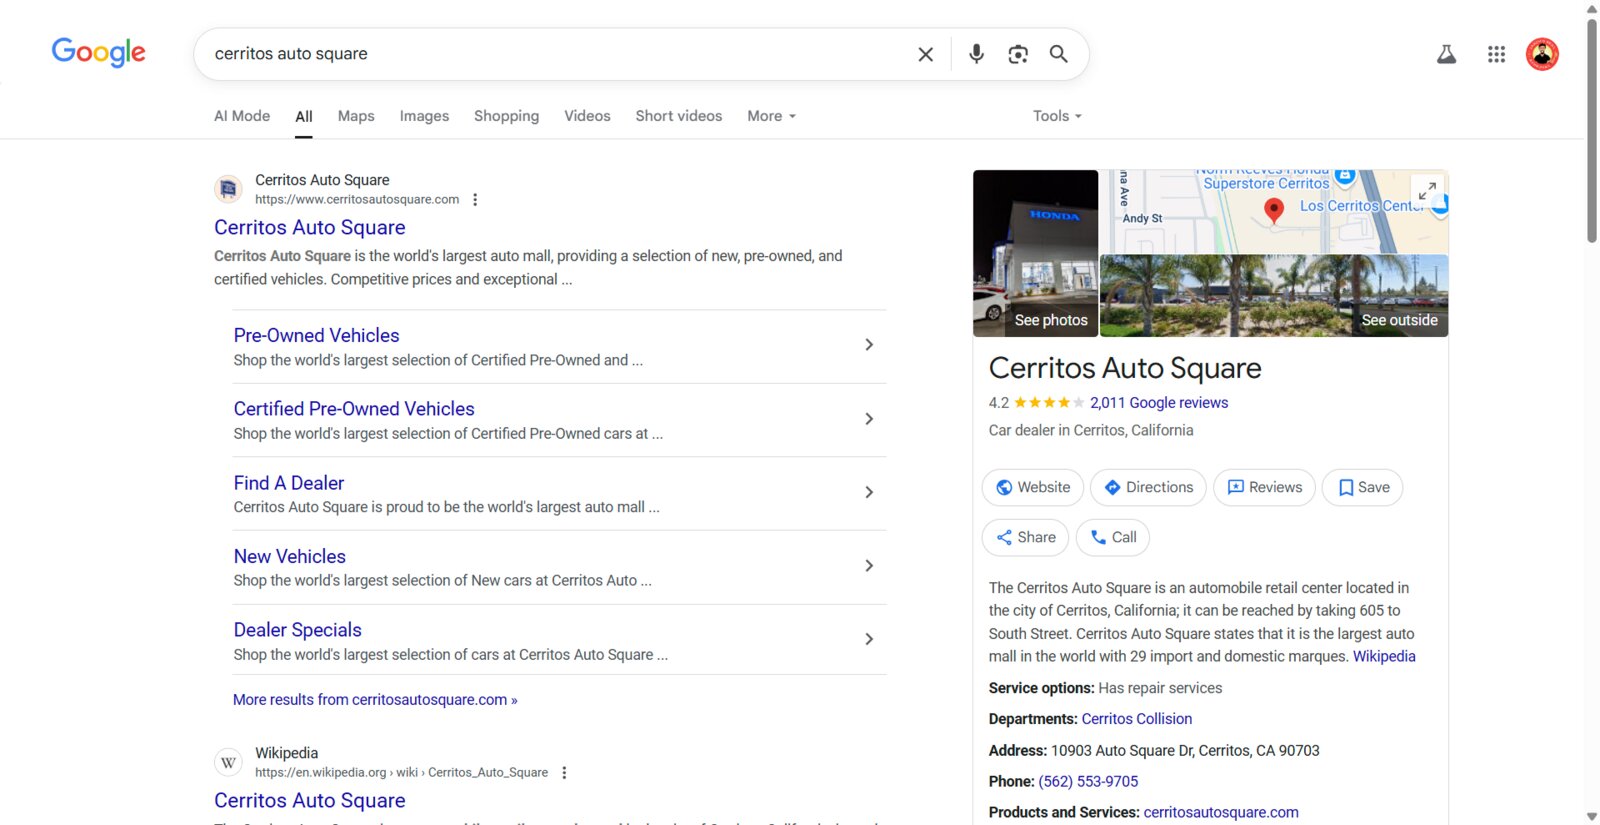The height and width of the screenshot is (825, 1600).
Task: Start voice search with the microphone icon
Action: (976, 54)
